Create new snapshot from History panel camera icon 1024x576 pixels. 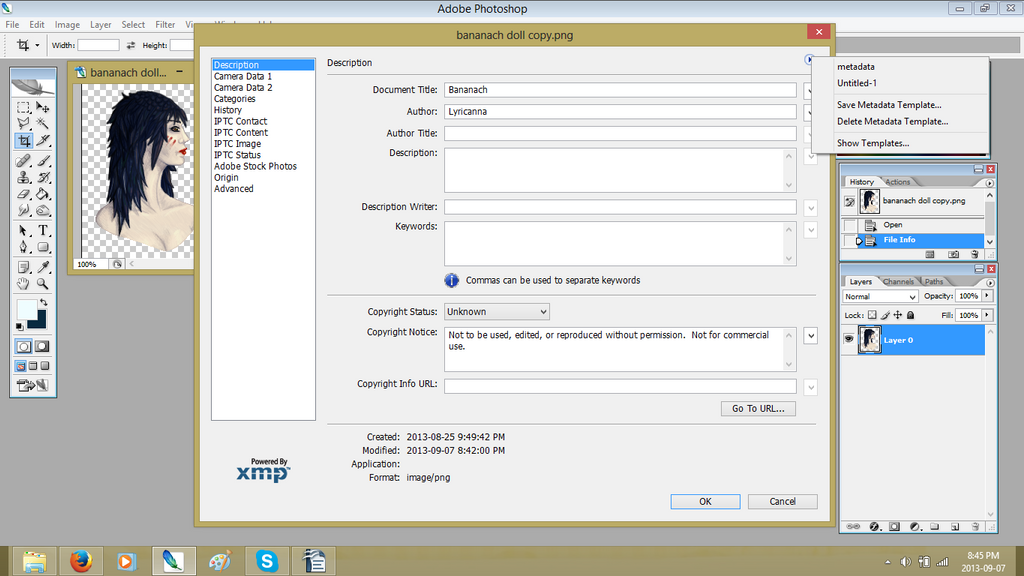point(953,254)
